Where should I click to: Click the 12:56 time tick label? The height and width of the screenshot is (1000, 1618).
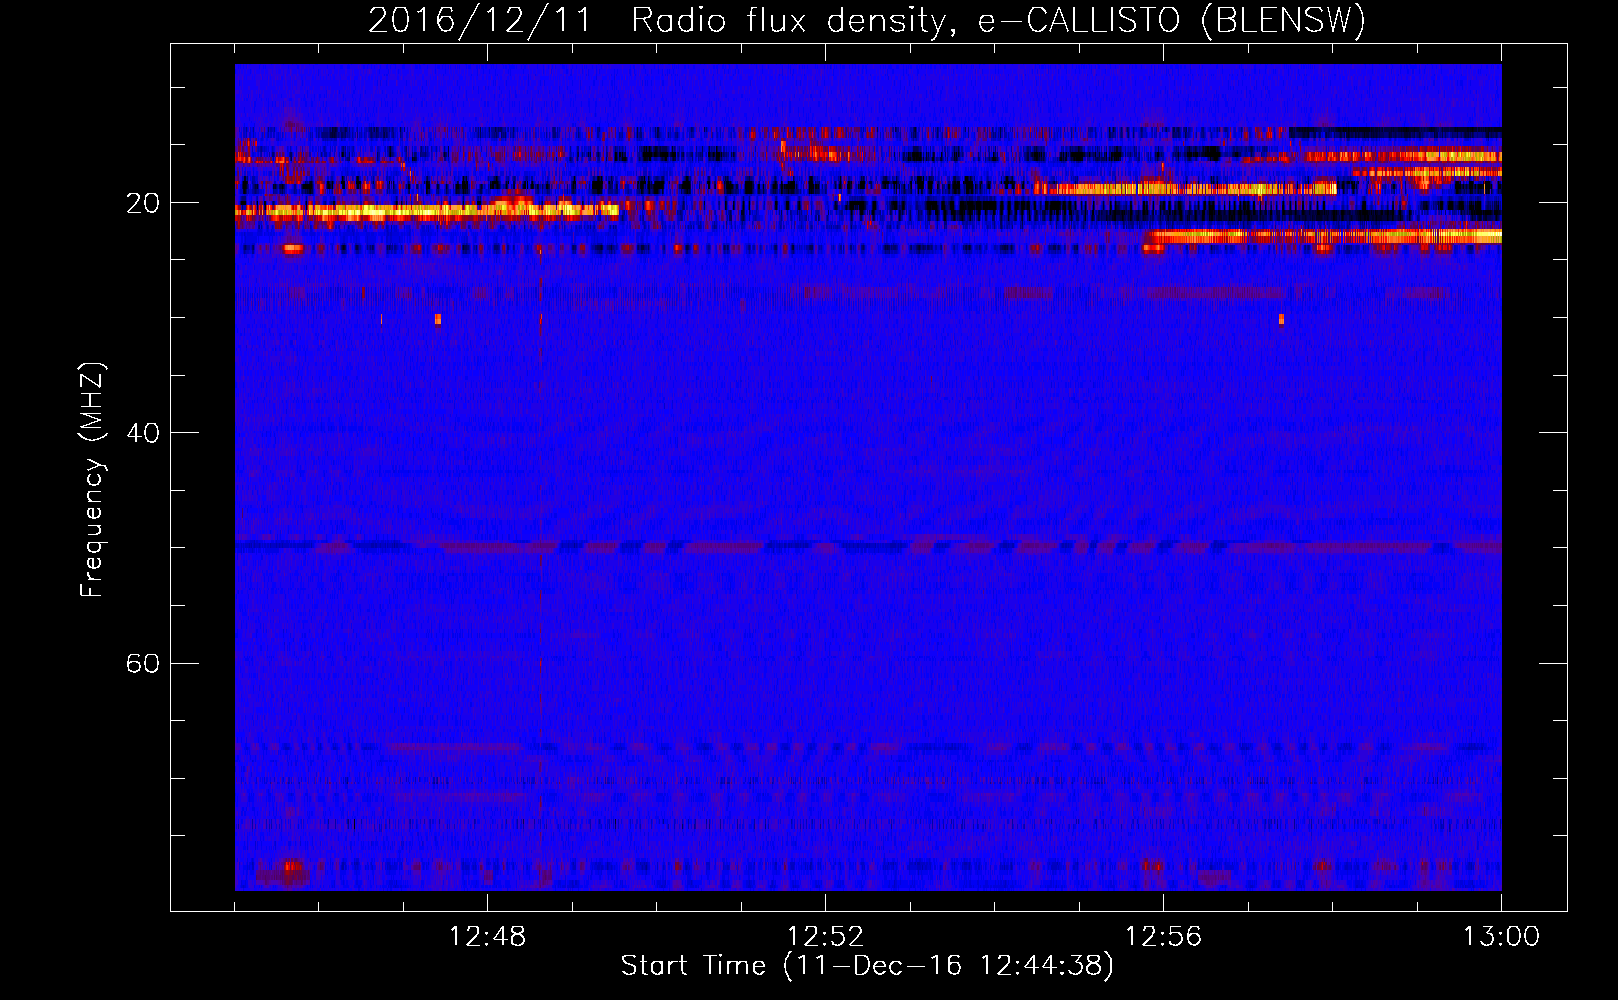pyautogui.click(x=1163, y=937)
